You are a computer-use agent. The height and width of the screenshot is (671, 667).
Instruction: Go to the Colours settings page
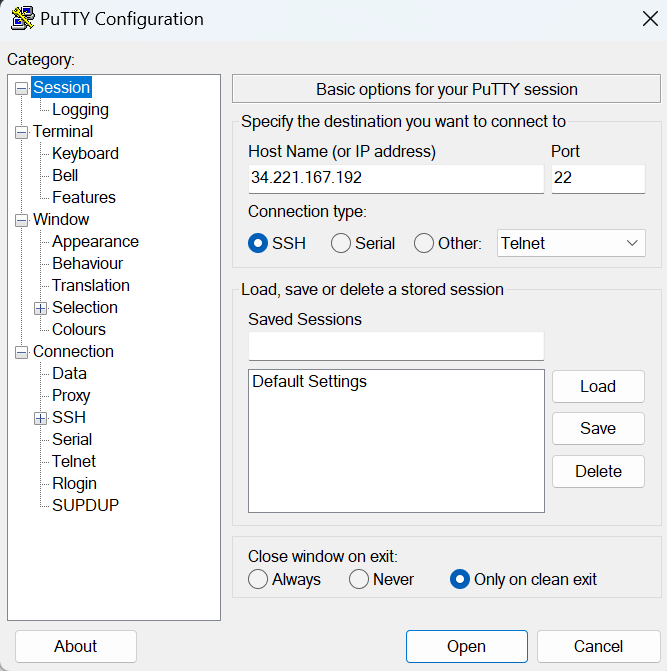point(79,330)
